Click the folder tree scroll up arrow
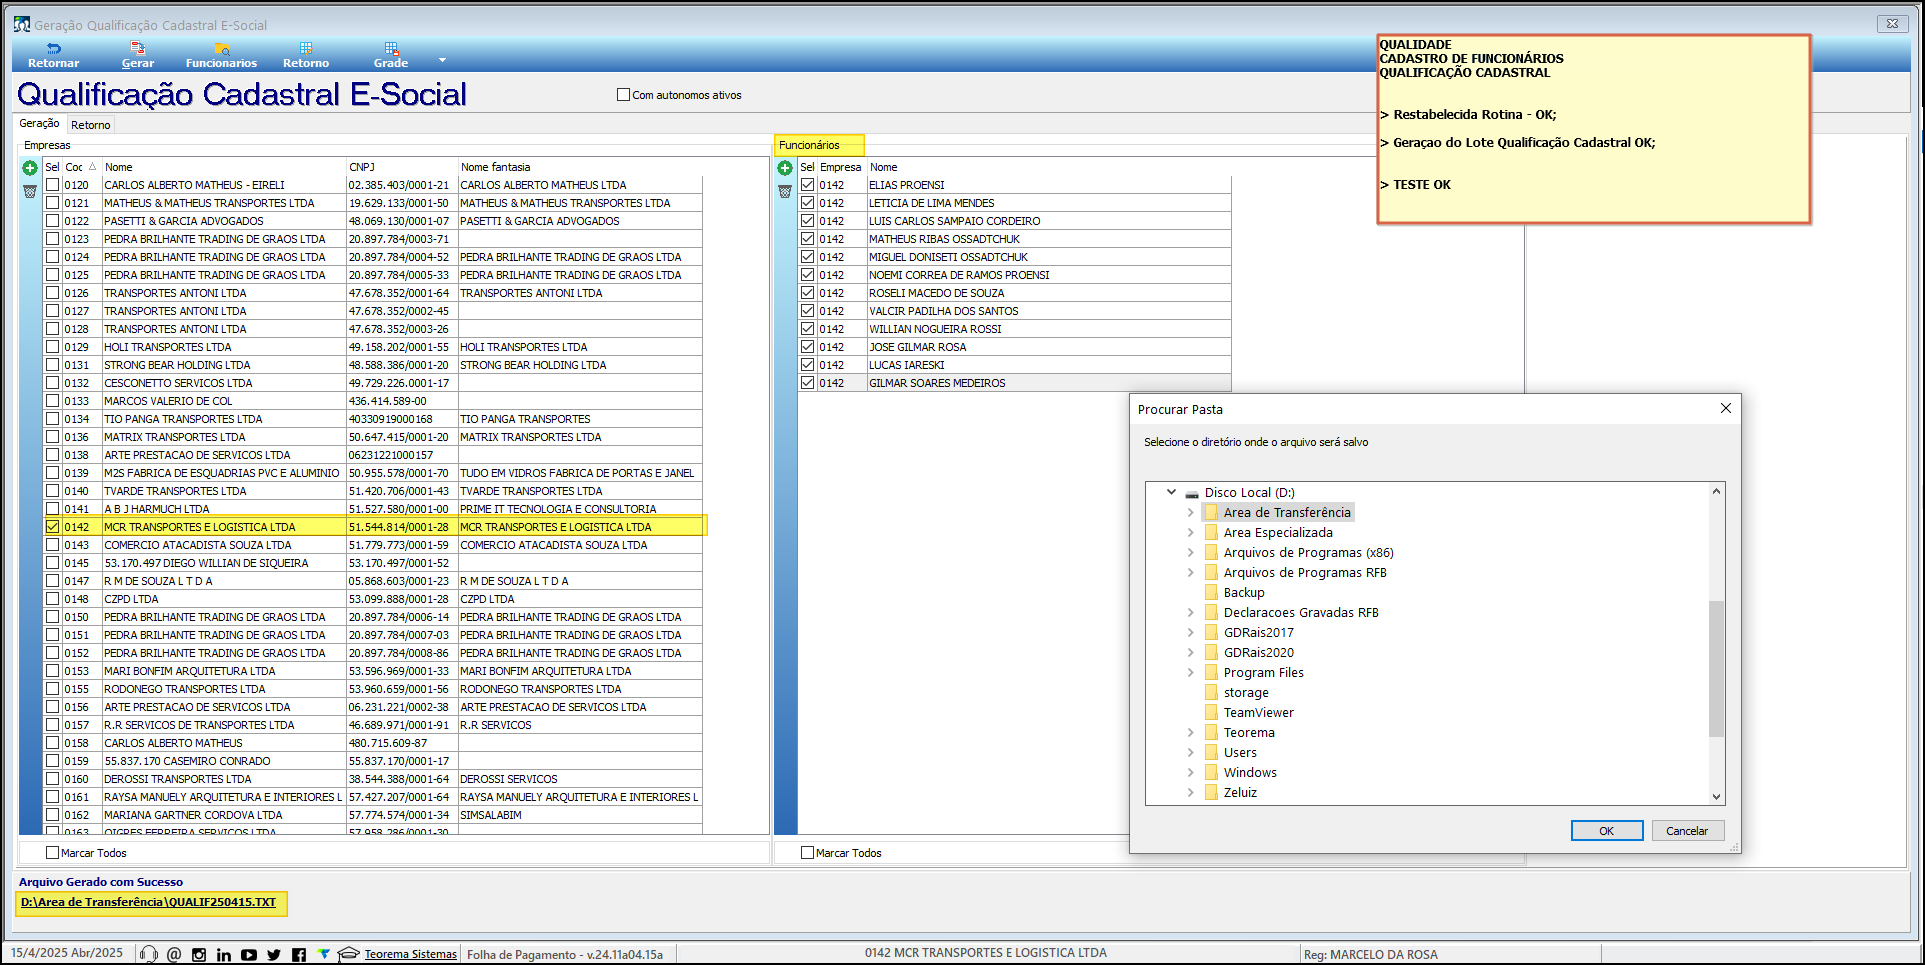Screen dimensions: 1925x965 click(1716, 491)
